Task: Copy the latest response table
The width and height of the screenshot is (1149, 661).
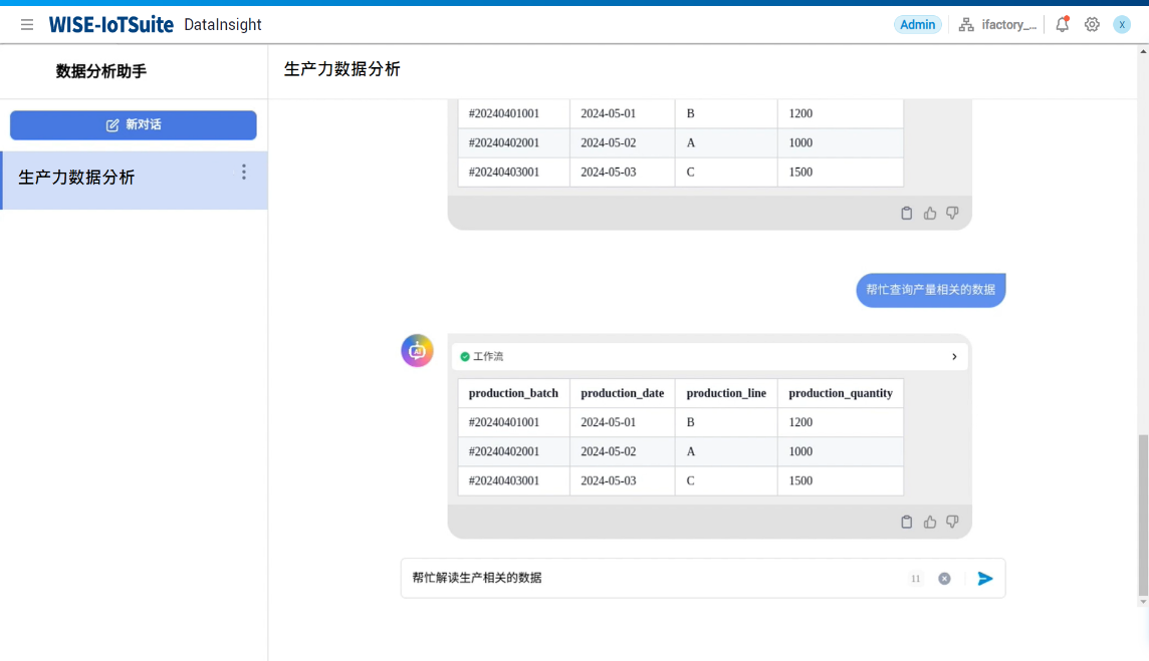Action: point(907,522)
